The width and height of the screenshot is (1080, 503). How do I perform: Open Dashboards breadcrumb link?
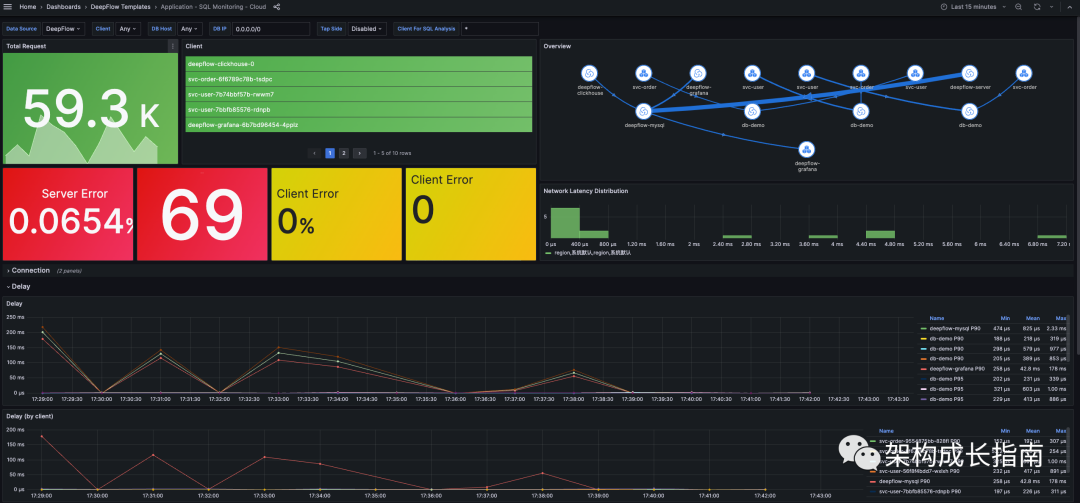click(x=63, y=6)
